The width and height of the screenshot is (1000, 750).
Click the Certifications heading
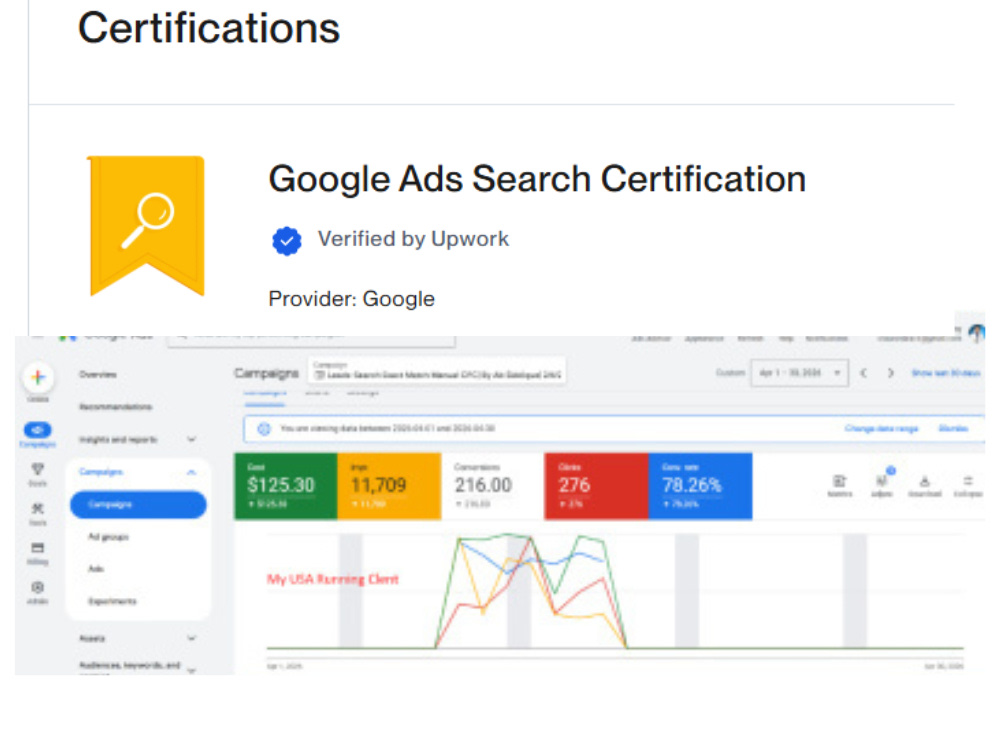(209, 29)
